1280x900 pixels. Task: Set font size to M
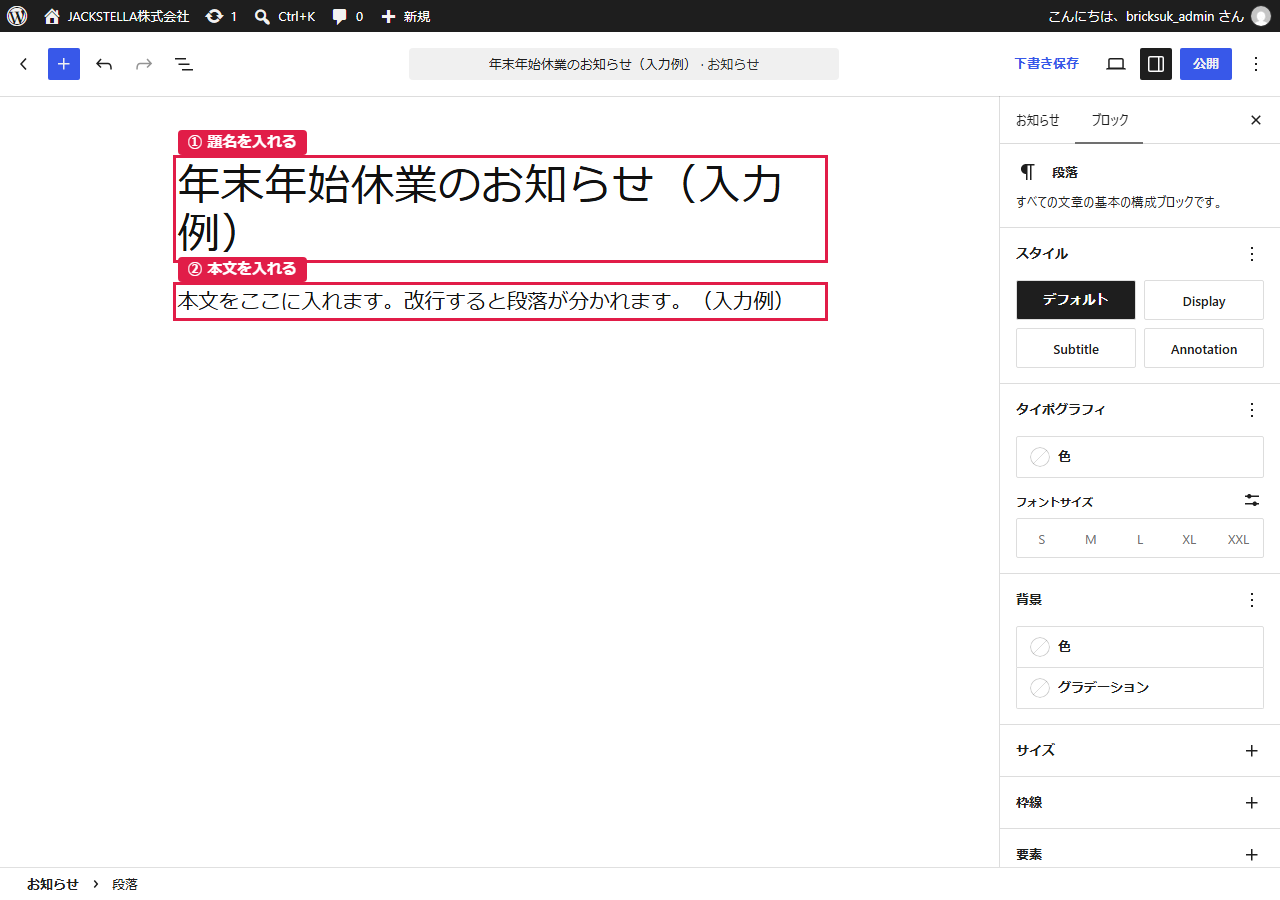coord(1091,539)
